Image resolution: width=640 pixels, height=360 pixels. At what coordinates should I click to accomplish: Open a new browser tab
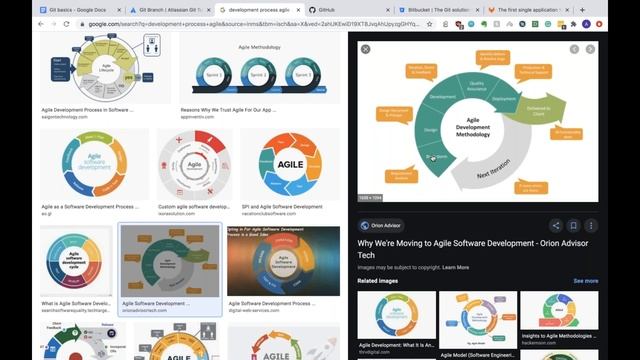(582, 10)
